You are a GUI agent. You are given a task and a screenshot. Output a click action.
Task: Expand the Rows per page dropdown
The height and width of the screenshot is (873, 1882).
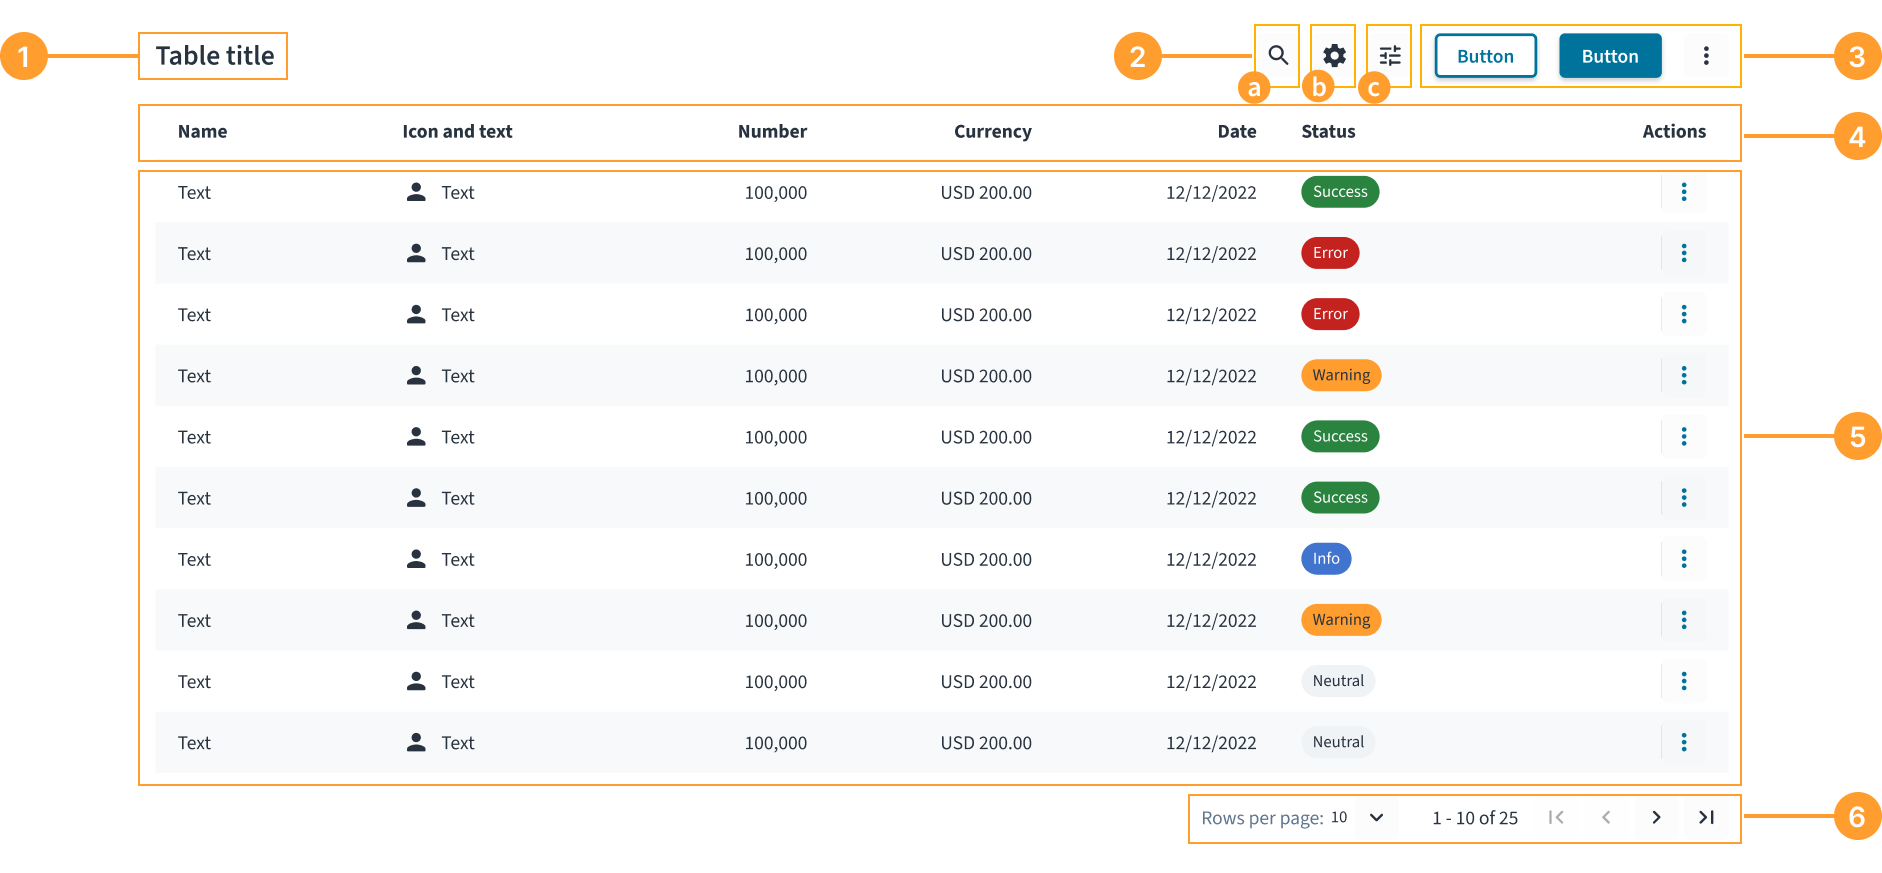click(1359, 817)
